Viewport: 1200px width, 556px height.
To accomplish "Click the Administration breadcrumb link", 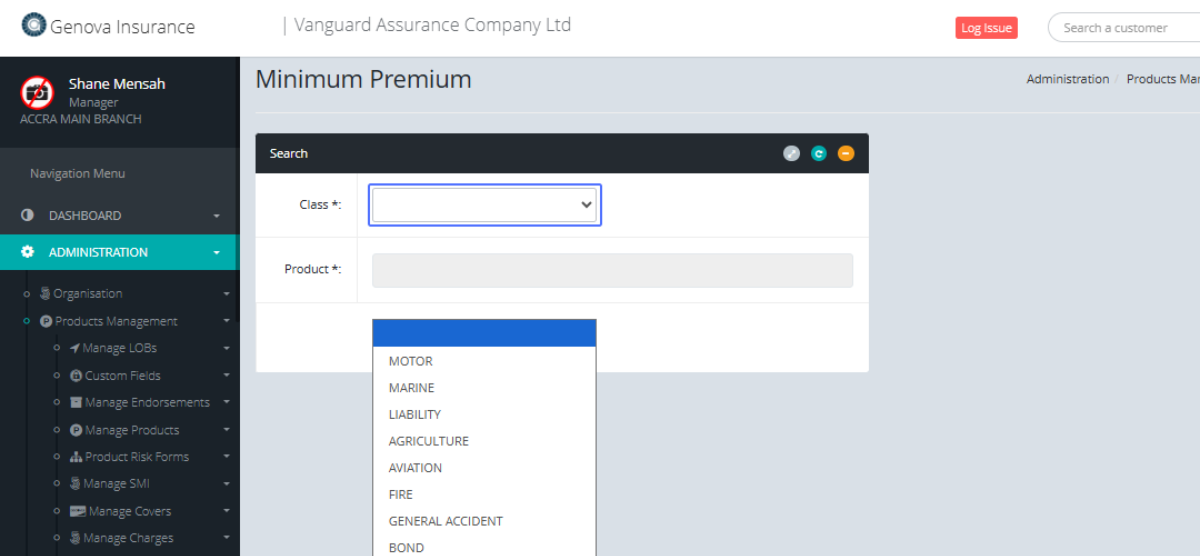I will coord(1067,79).
